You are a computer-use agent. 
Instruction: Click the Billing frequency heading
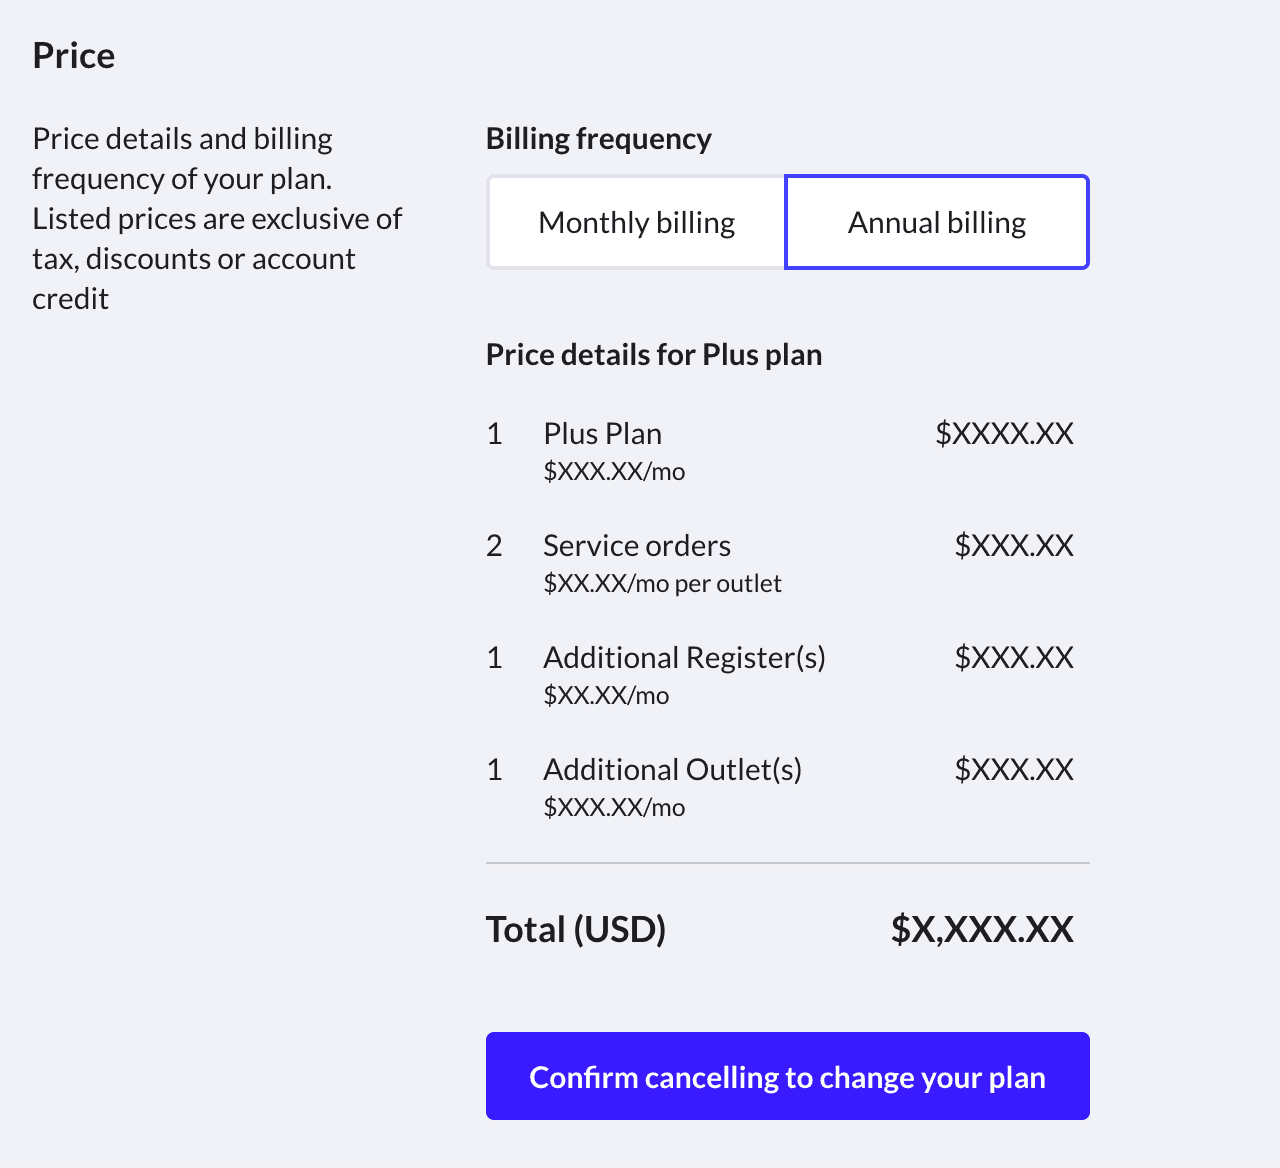(598, 139)
